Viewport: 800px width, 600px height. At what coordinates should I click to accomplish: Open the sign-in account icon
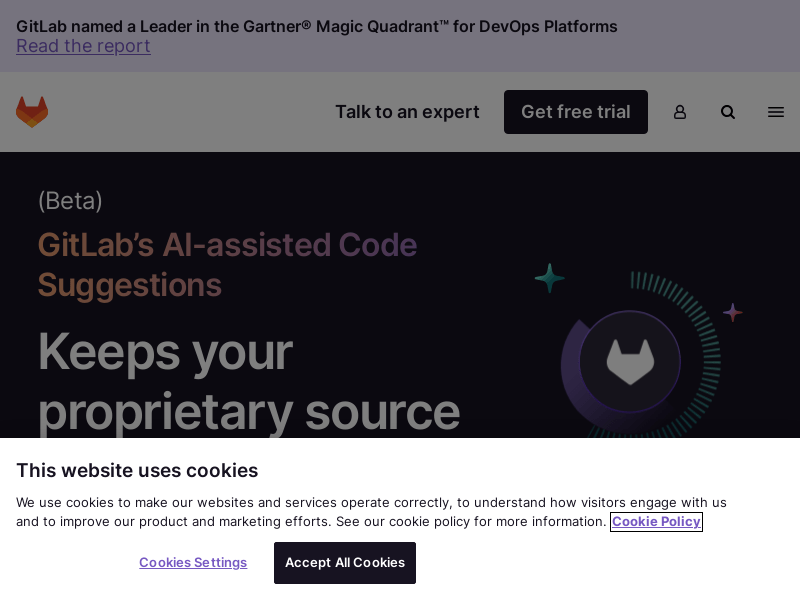pyautogui.click(x=680, y=112)
